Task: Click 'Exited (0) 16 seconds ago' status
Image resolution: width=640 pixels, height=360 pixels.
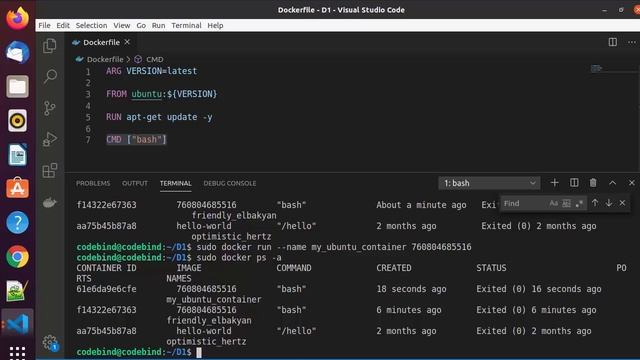Action: pos(539,289)
